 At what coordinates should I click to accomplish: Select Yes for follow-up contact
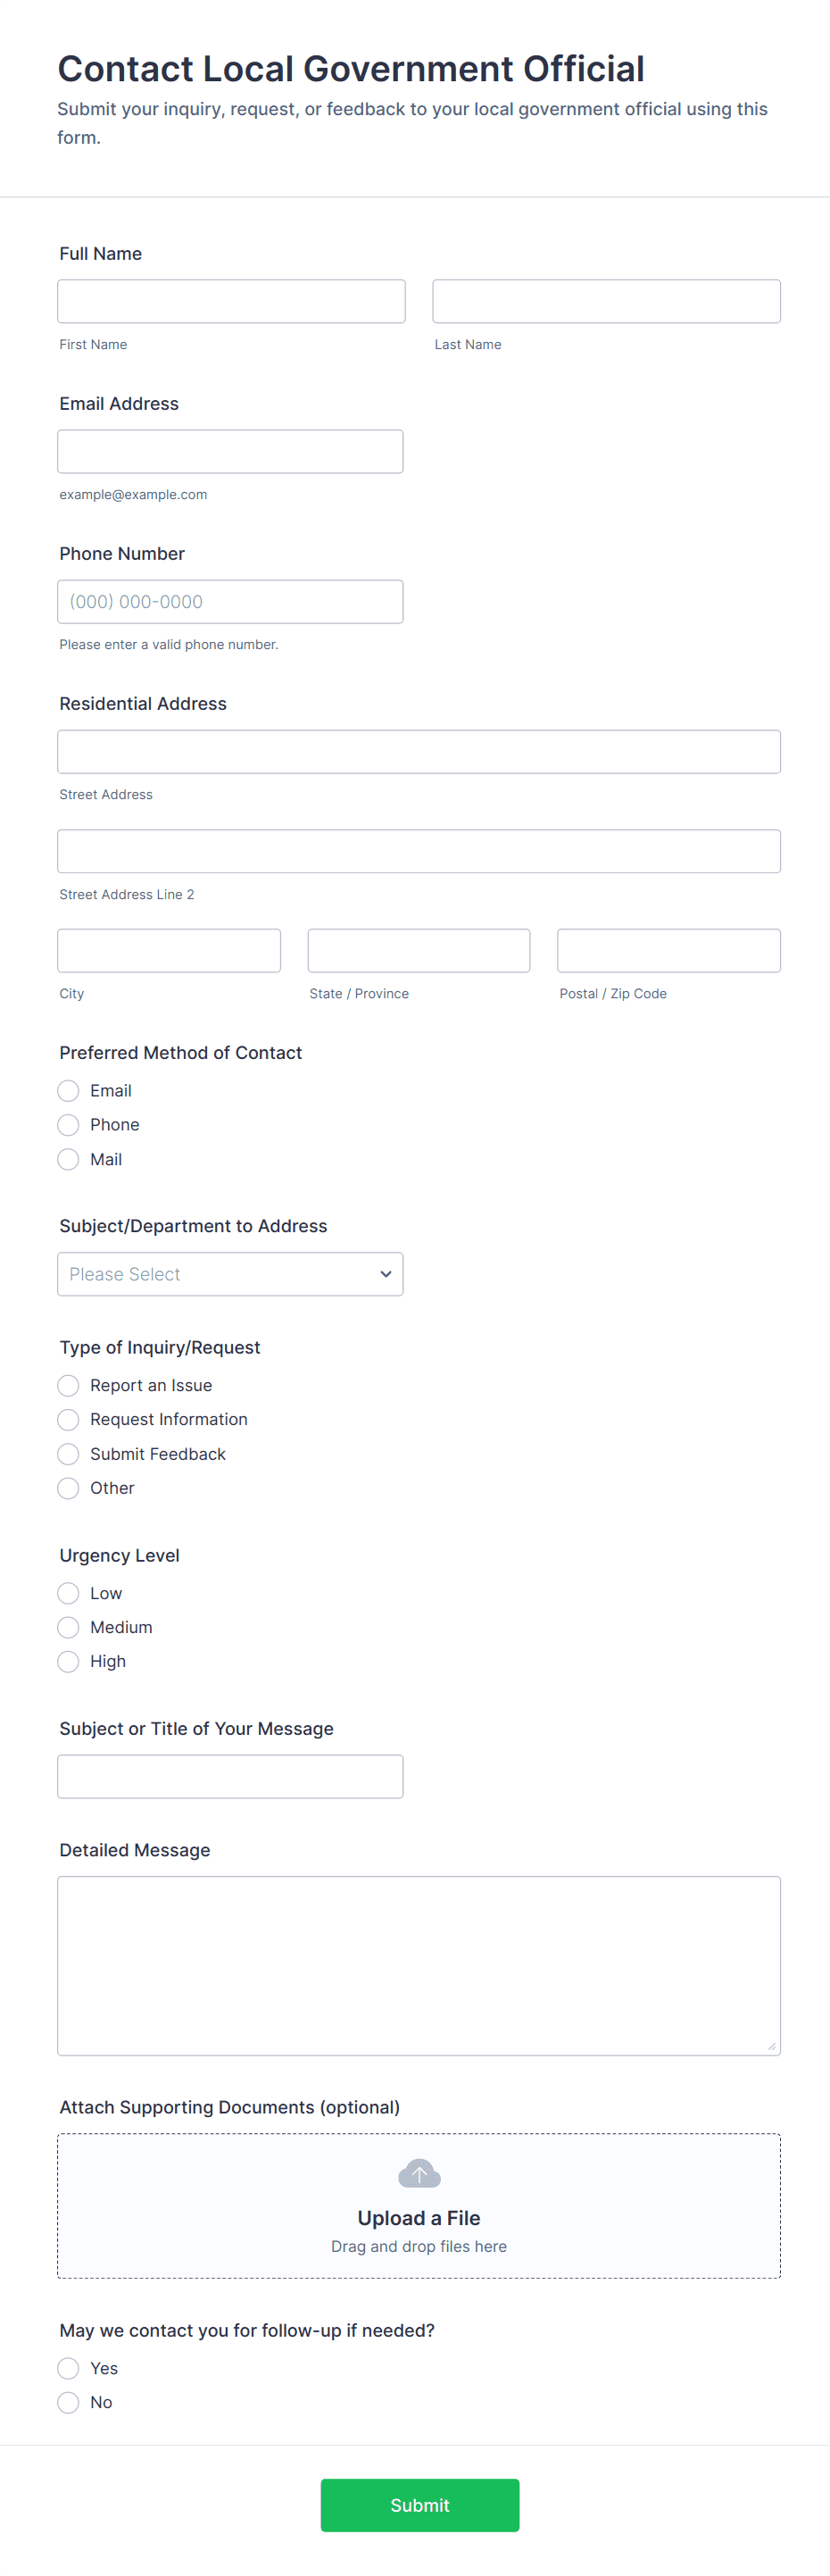68,2368
